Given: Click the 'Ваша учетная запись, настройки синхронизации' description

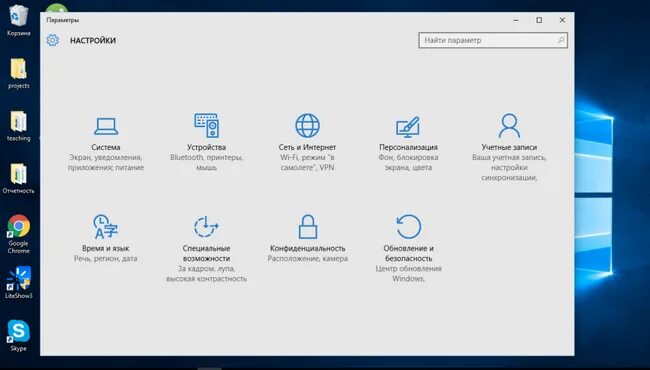Looking at the screenshot, I should pyautogui.click(x=509, y=167).
